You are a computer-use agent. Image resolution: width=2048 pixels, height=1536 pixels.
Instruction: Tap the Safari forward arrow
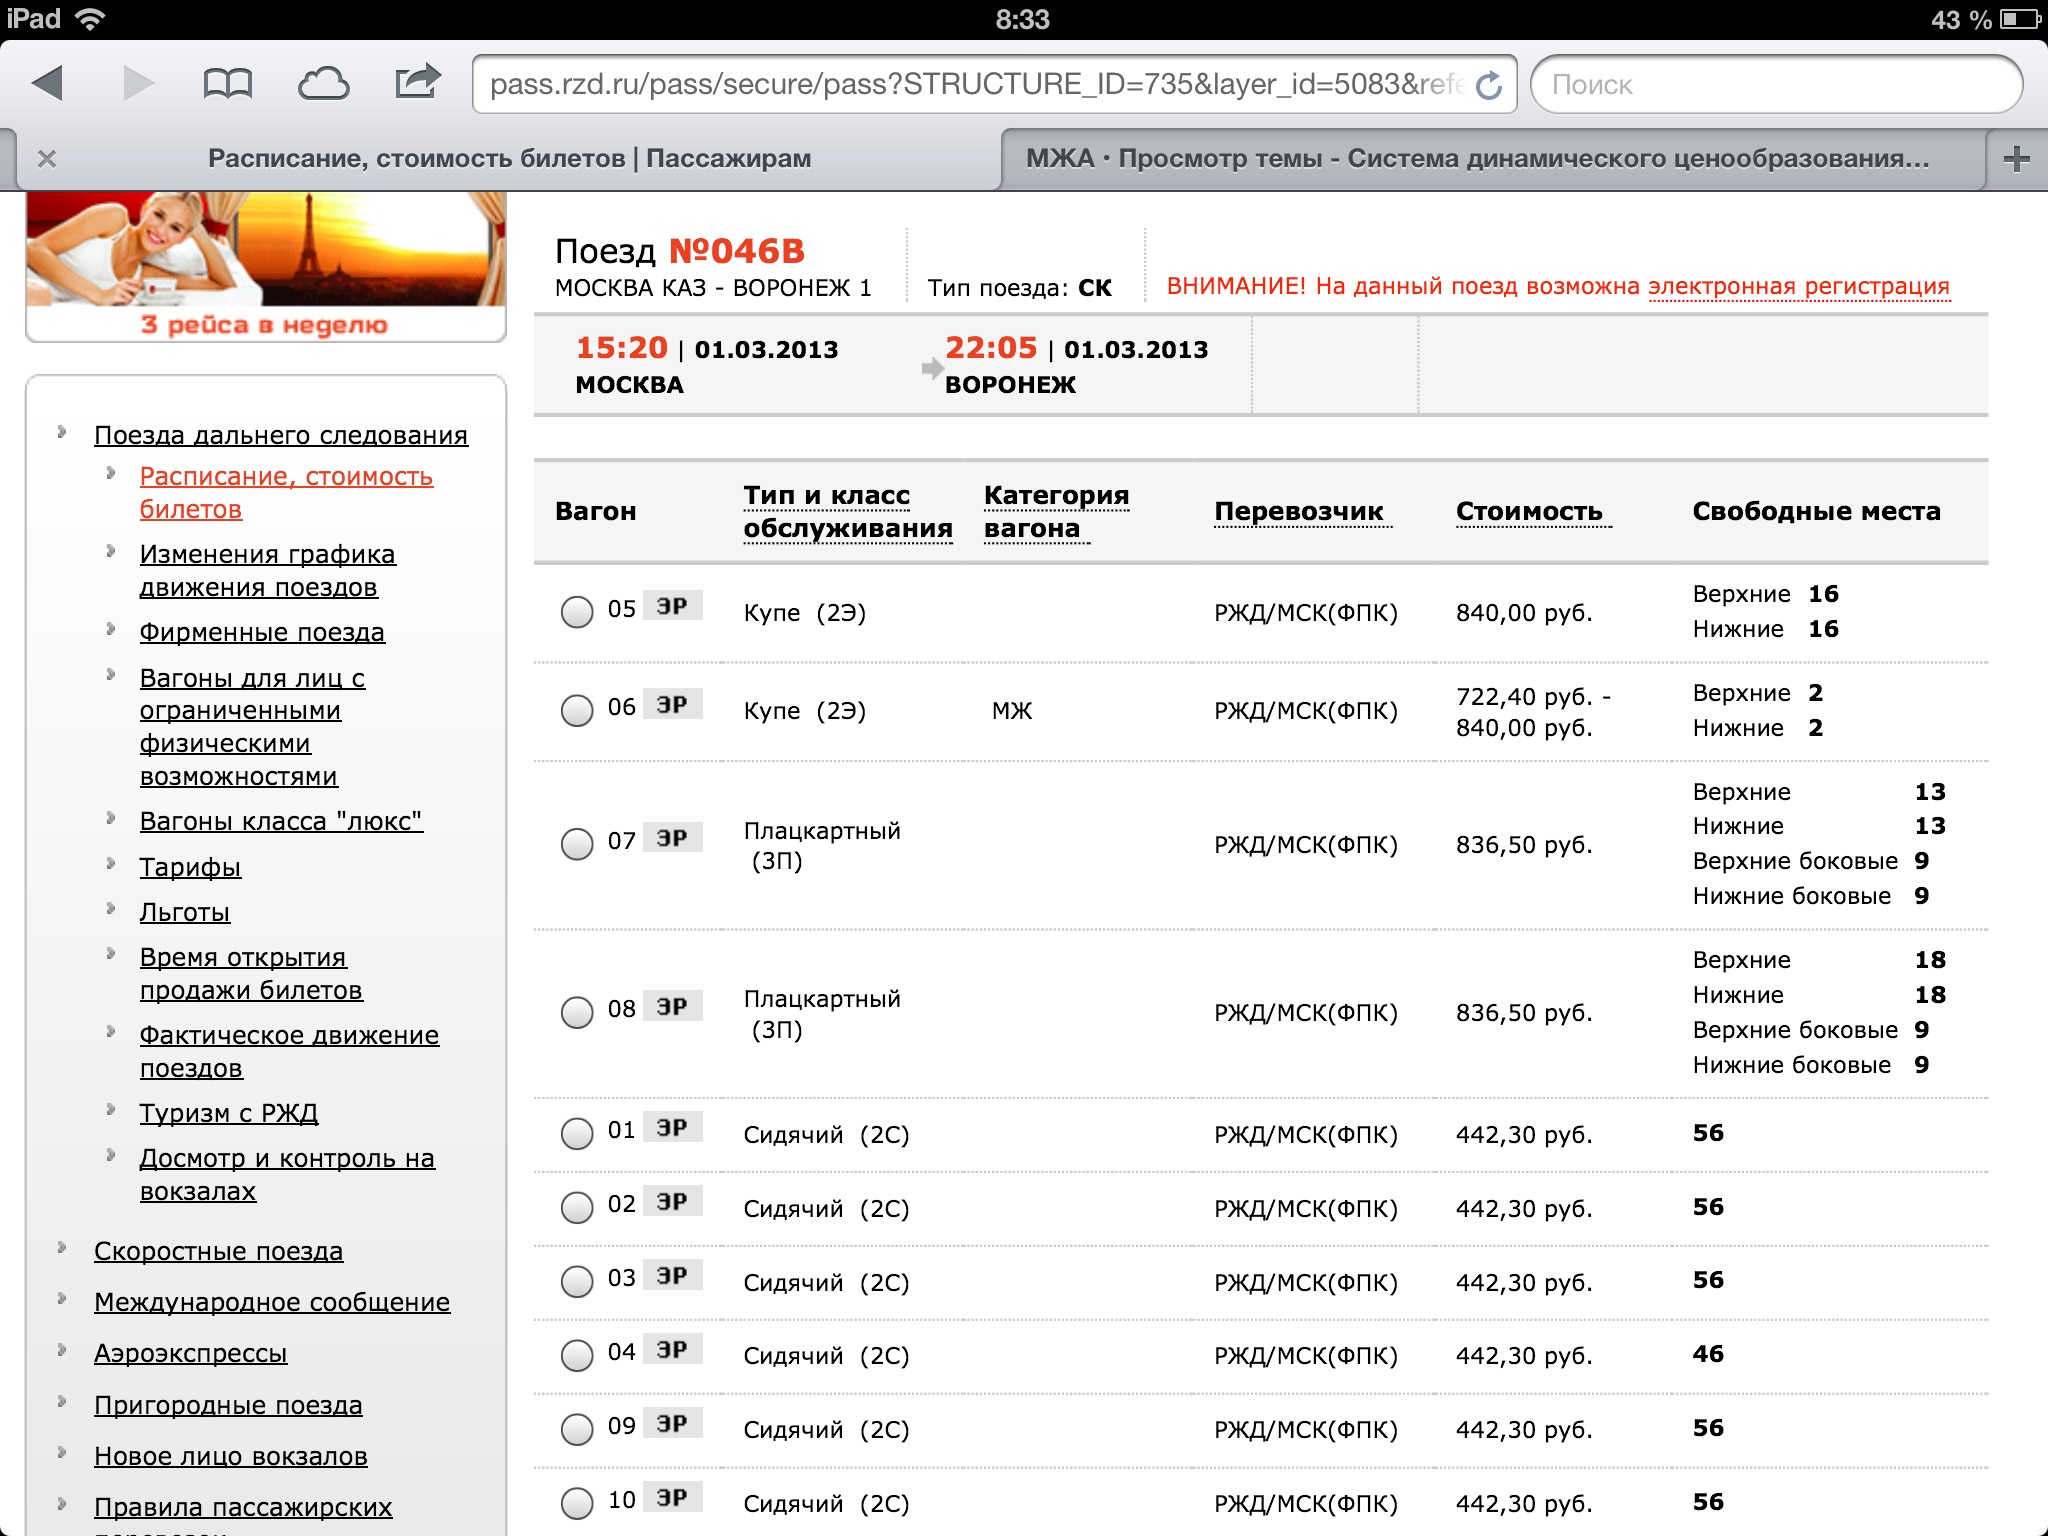pyautogui.click(x=138, y=84)
